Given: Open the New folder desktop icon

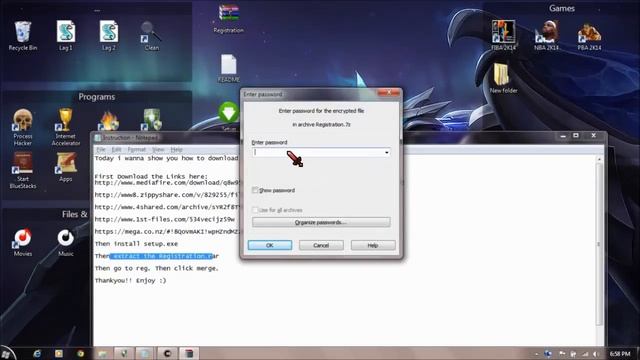Looking at the screenshot, I should tap(504, 78).
